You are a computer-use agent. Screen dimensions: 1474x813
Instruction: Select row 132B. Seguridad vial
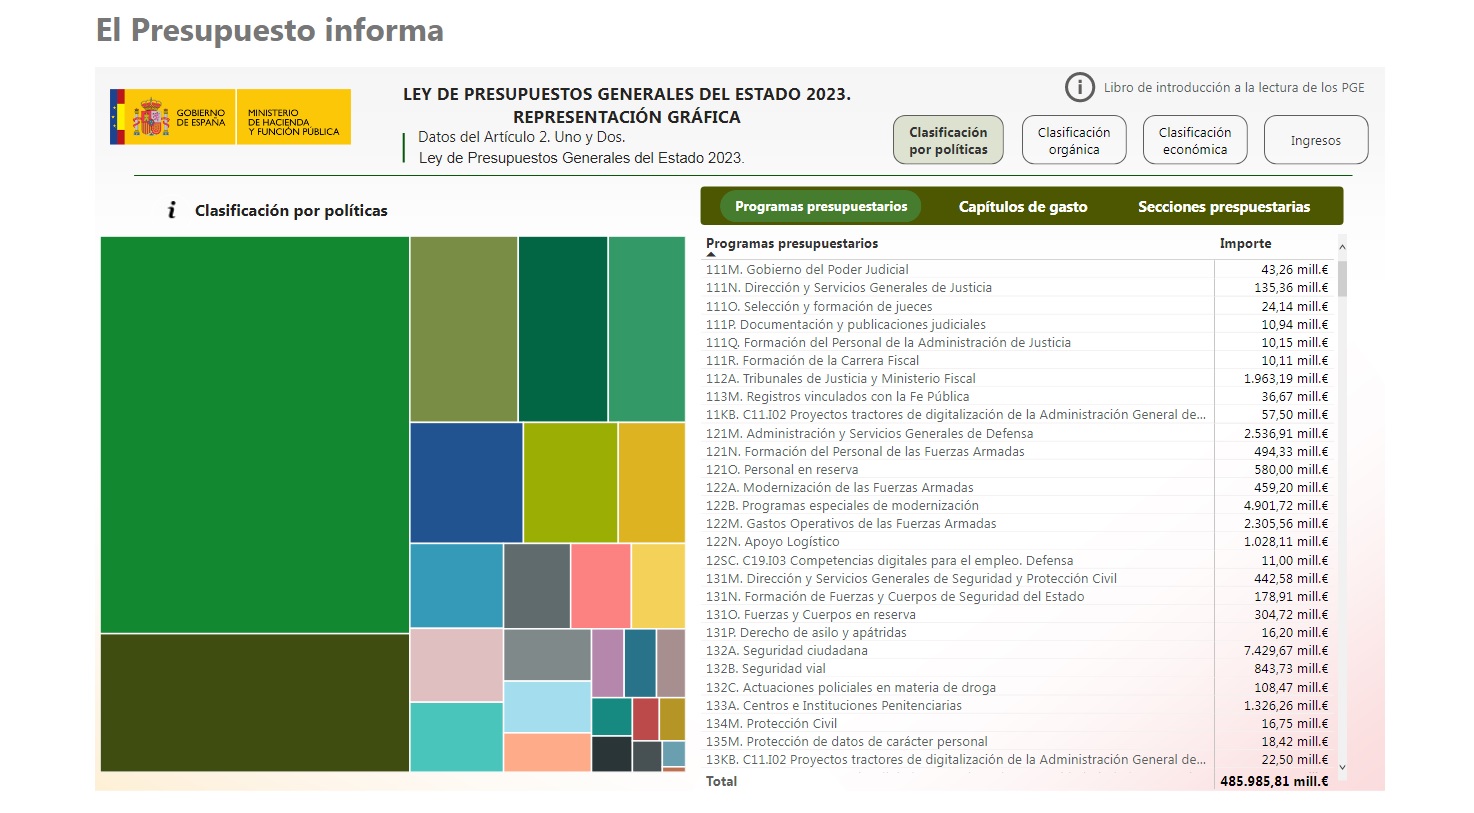coord(1019,669)
